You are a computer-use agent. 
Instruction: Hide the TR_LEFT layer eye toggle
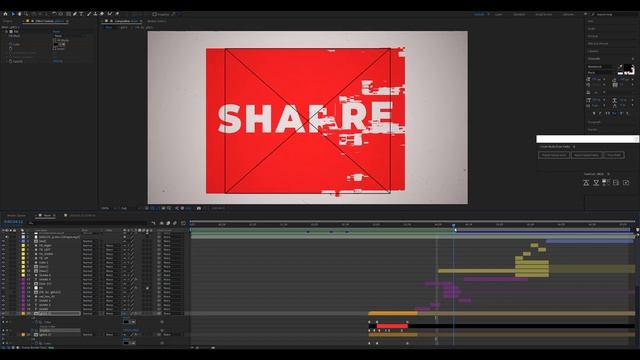tap(3, 250)
